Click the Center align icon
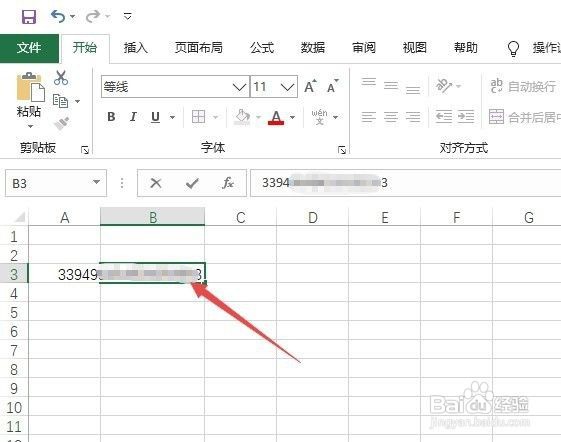Screen dimensions: 561x442 coord(391,117)
